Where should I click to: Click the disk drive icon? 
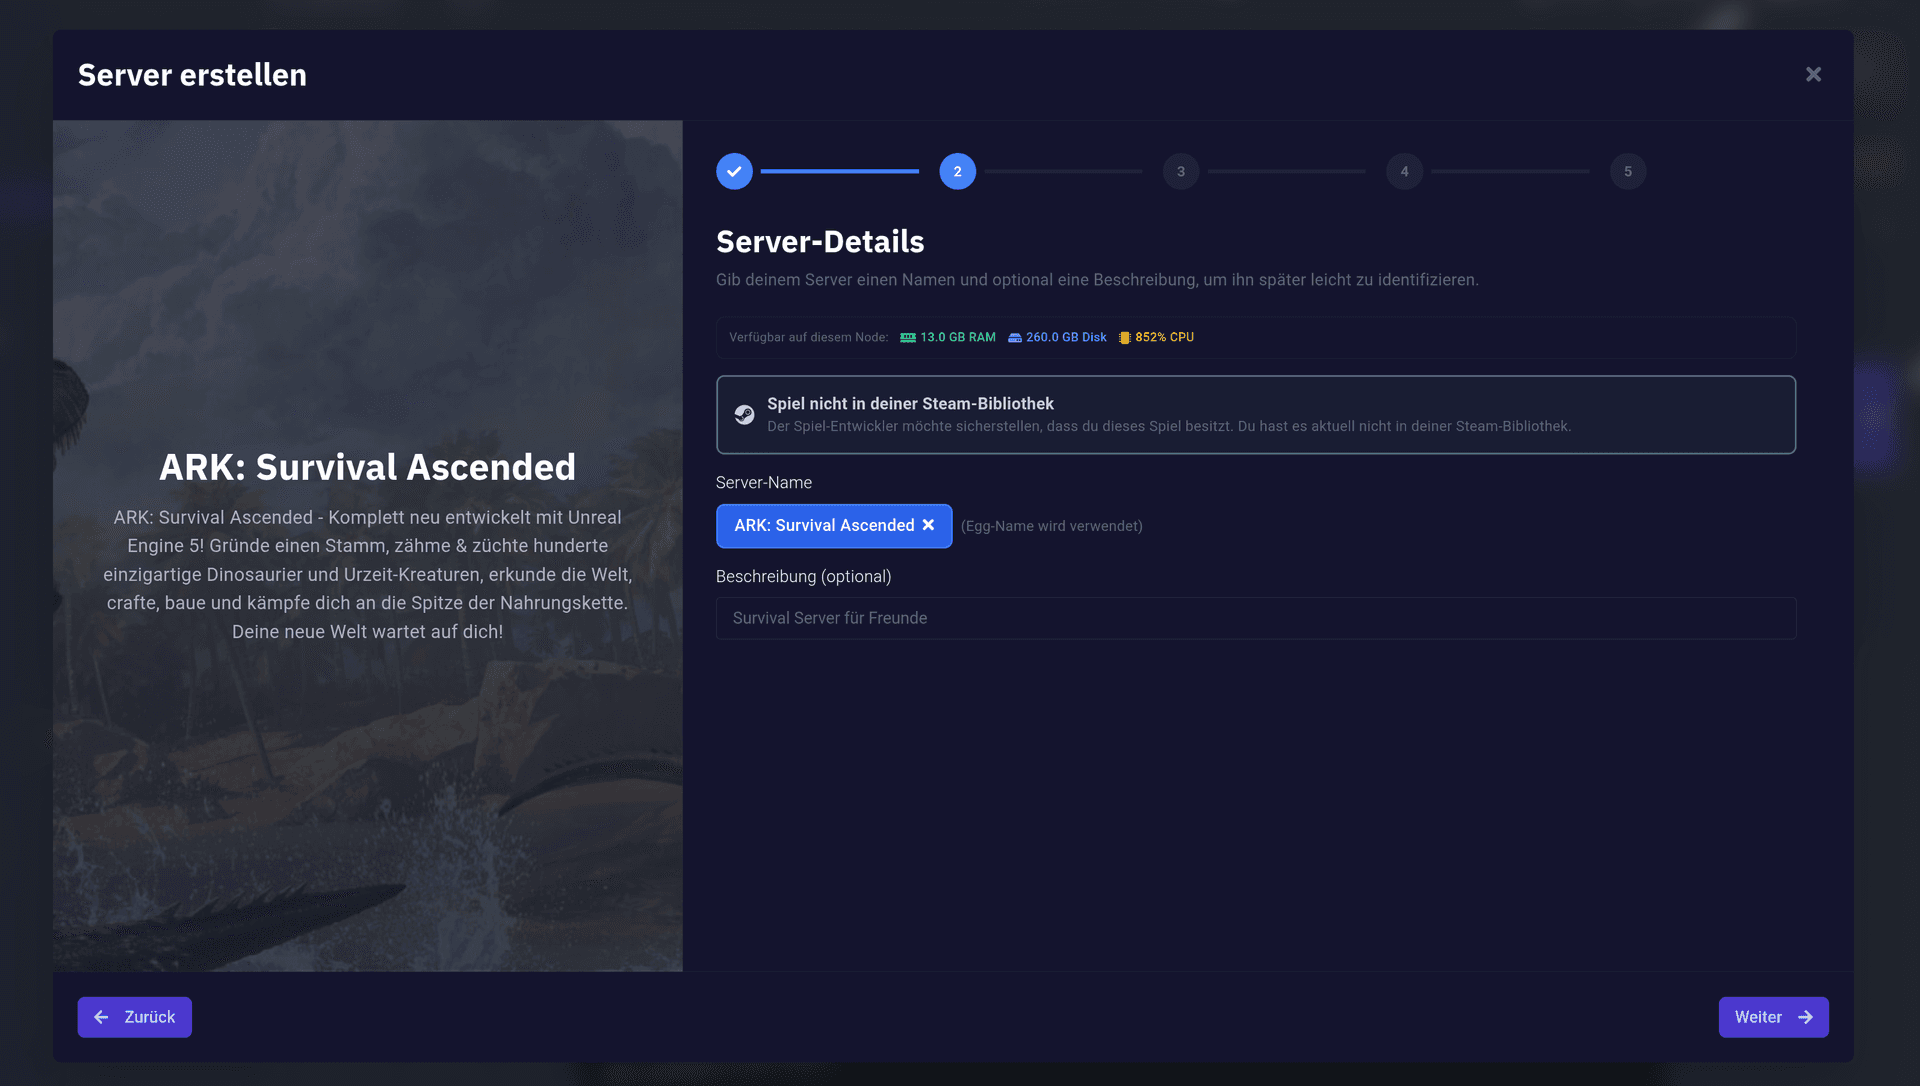(1015, 338)
